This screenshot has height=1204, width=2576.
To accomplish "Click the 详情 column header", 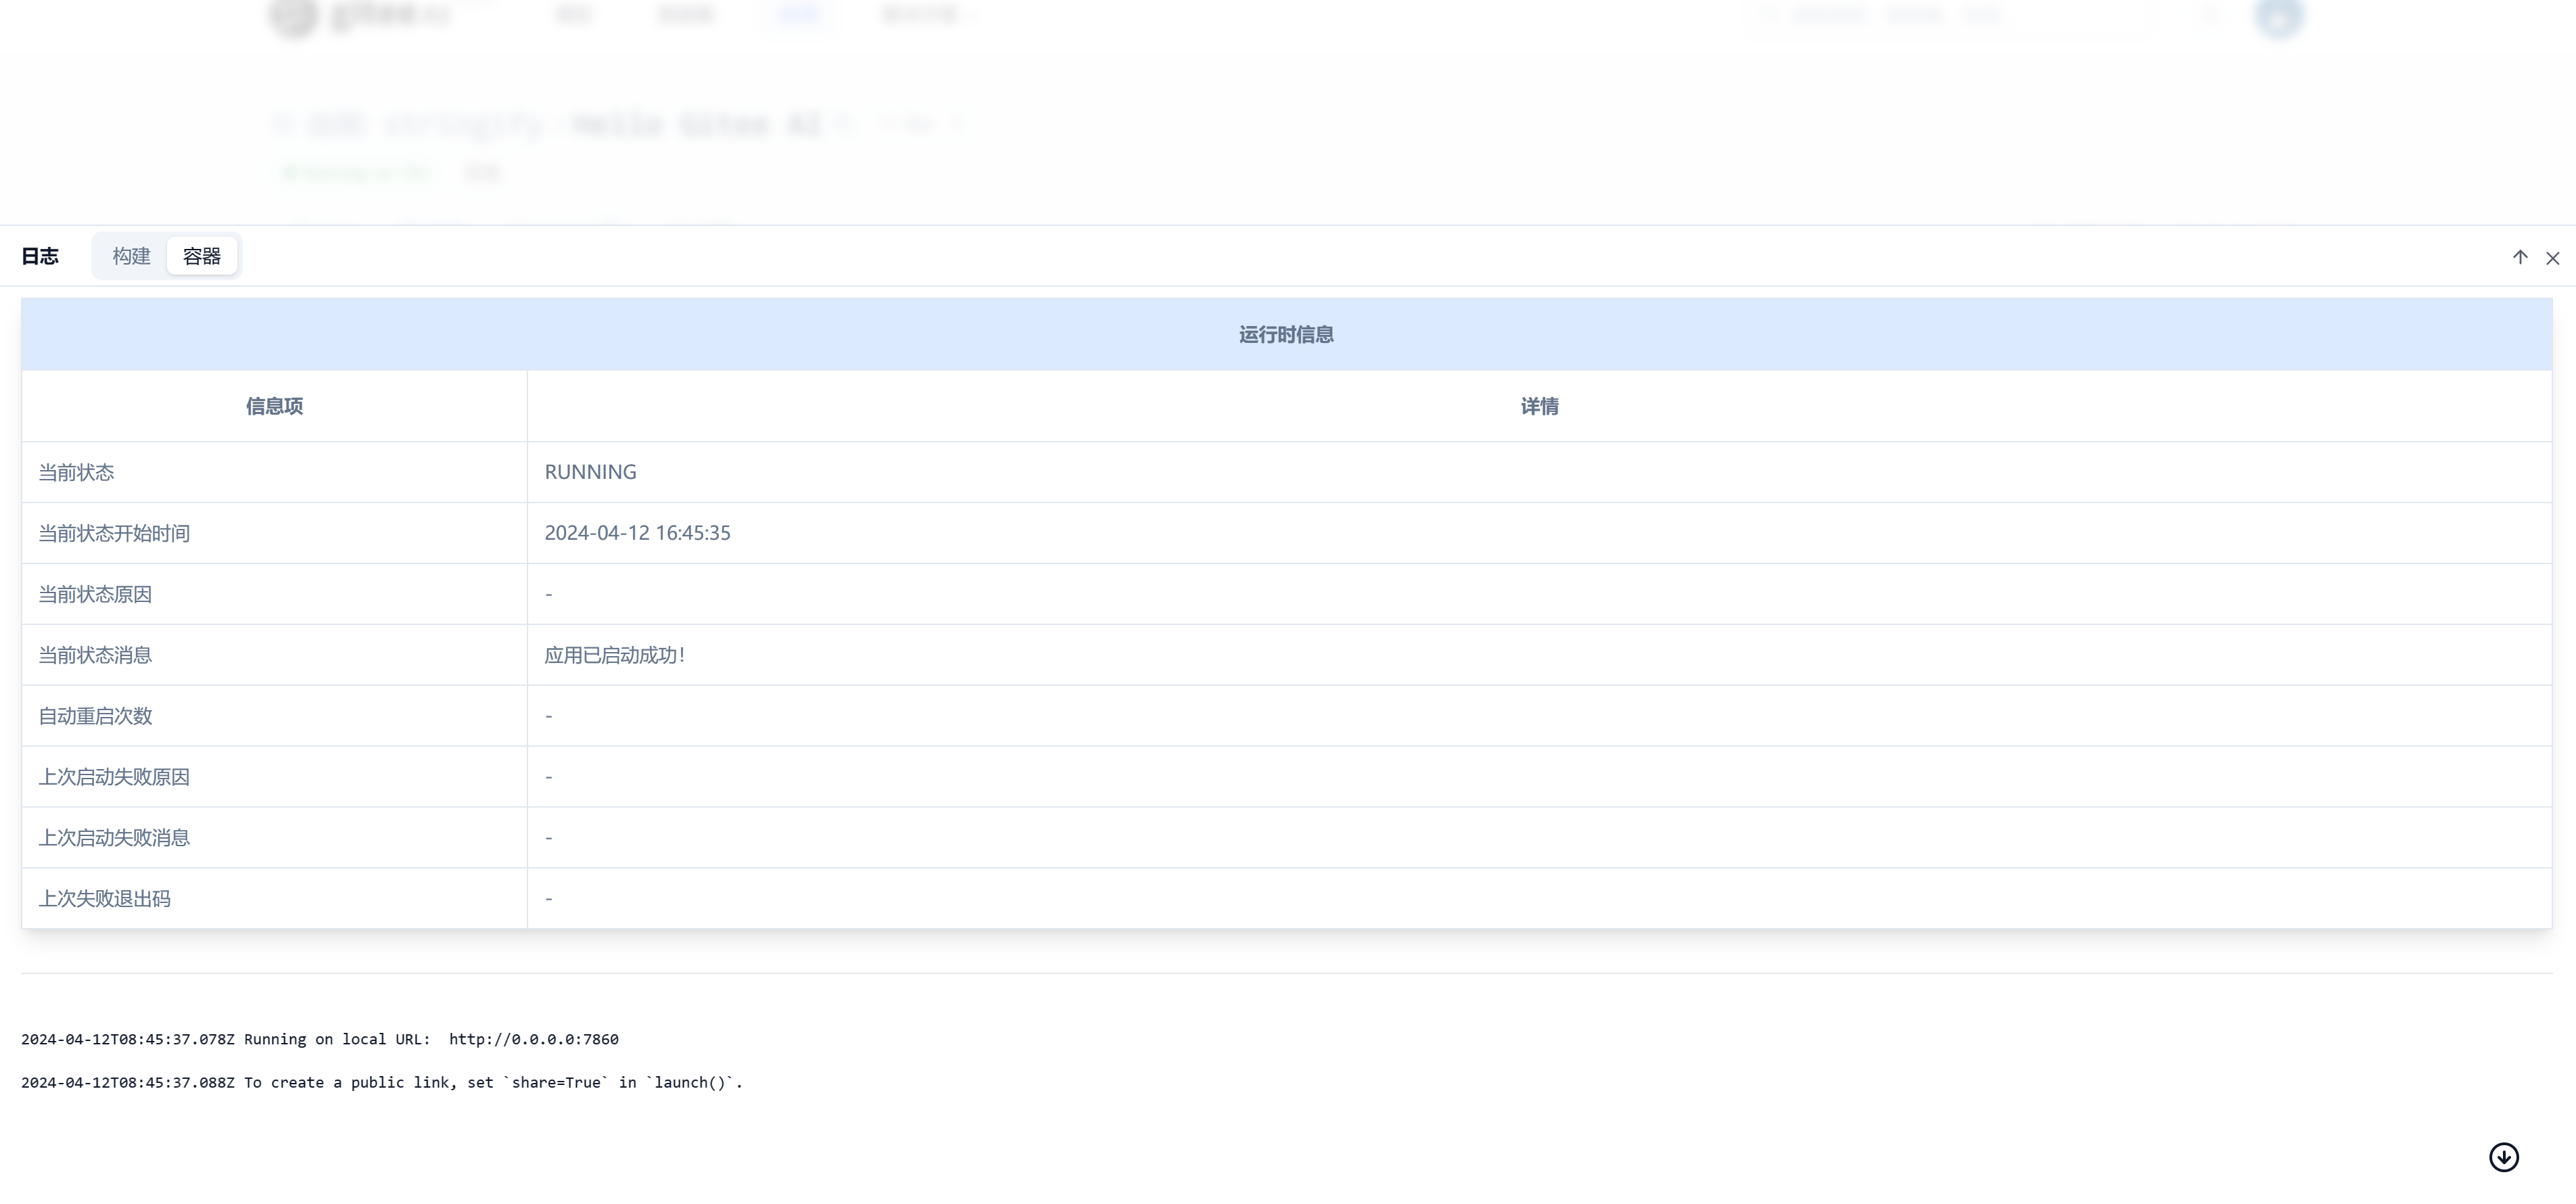I will click(x=1539, y=406).
